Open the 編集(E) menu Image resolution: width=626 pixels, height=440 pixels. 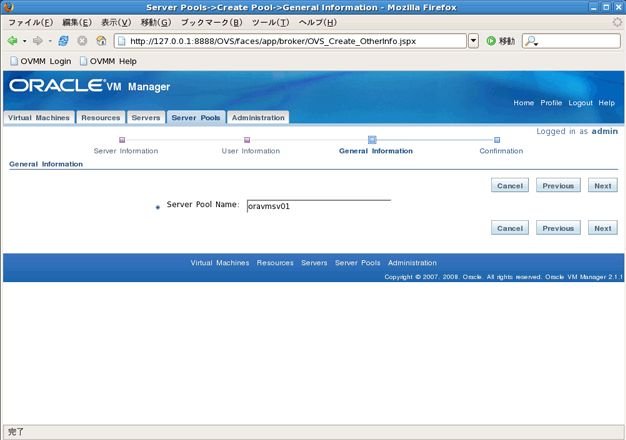pyautogui.click(x=77, y=22)
